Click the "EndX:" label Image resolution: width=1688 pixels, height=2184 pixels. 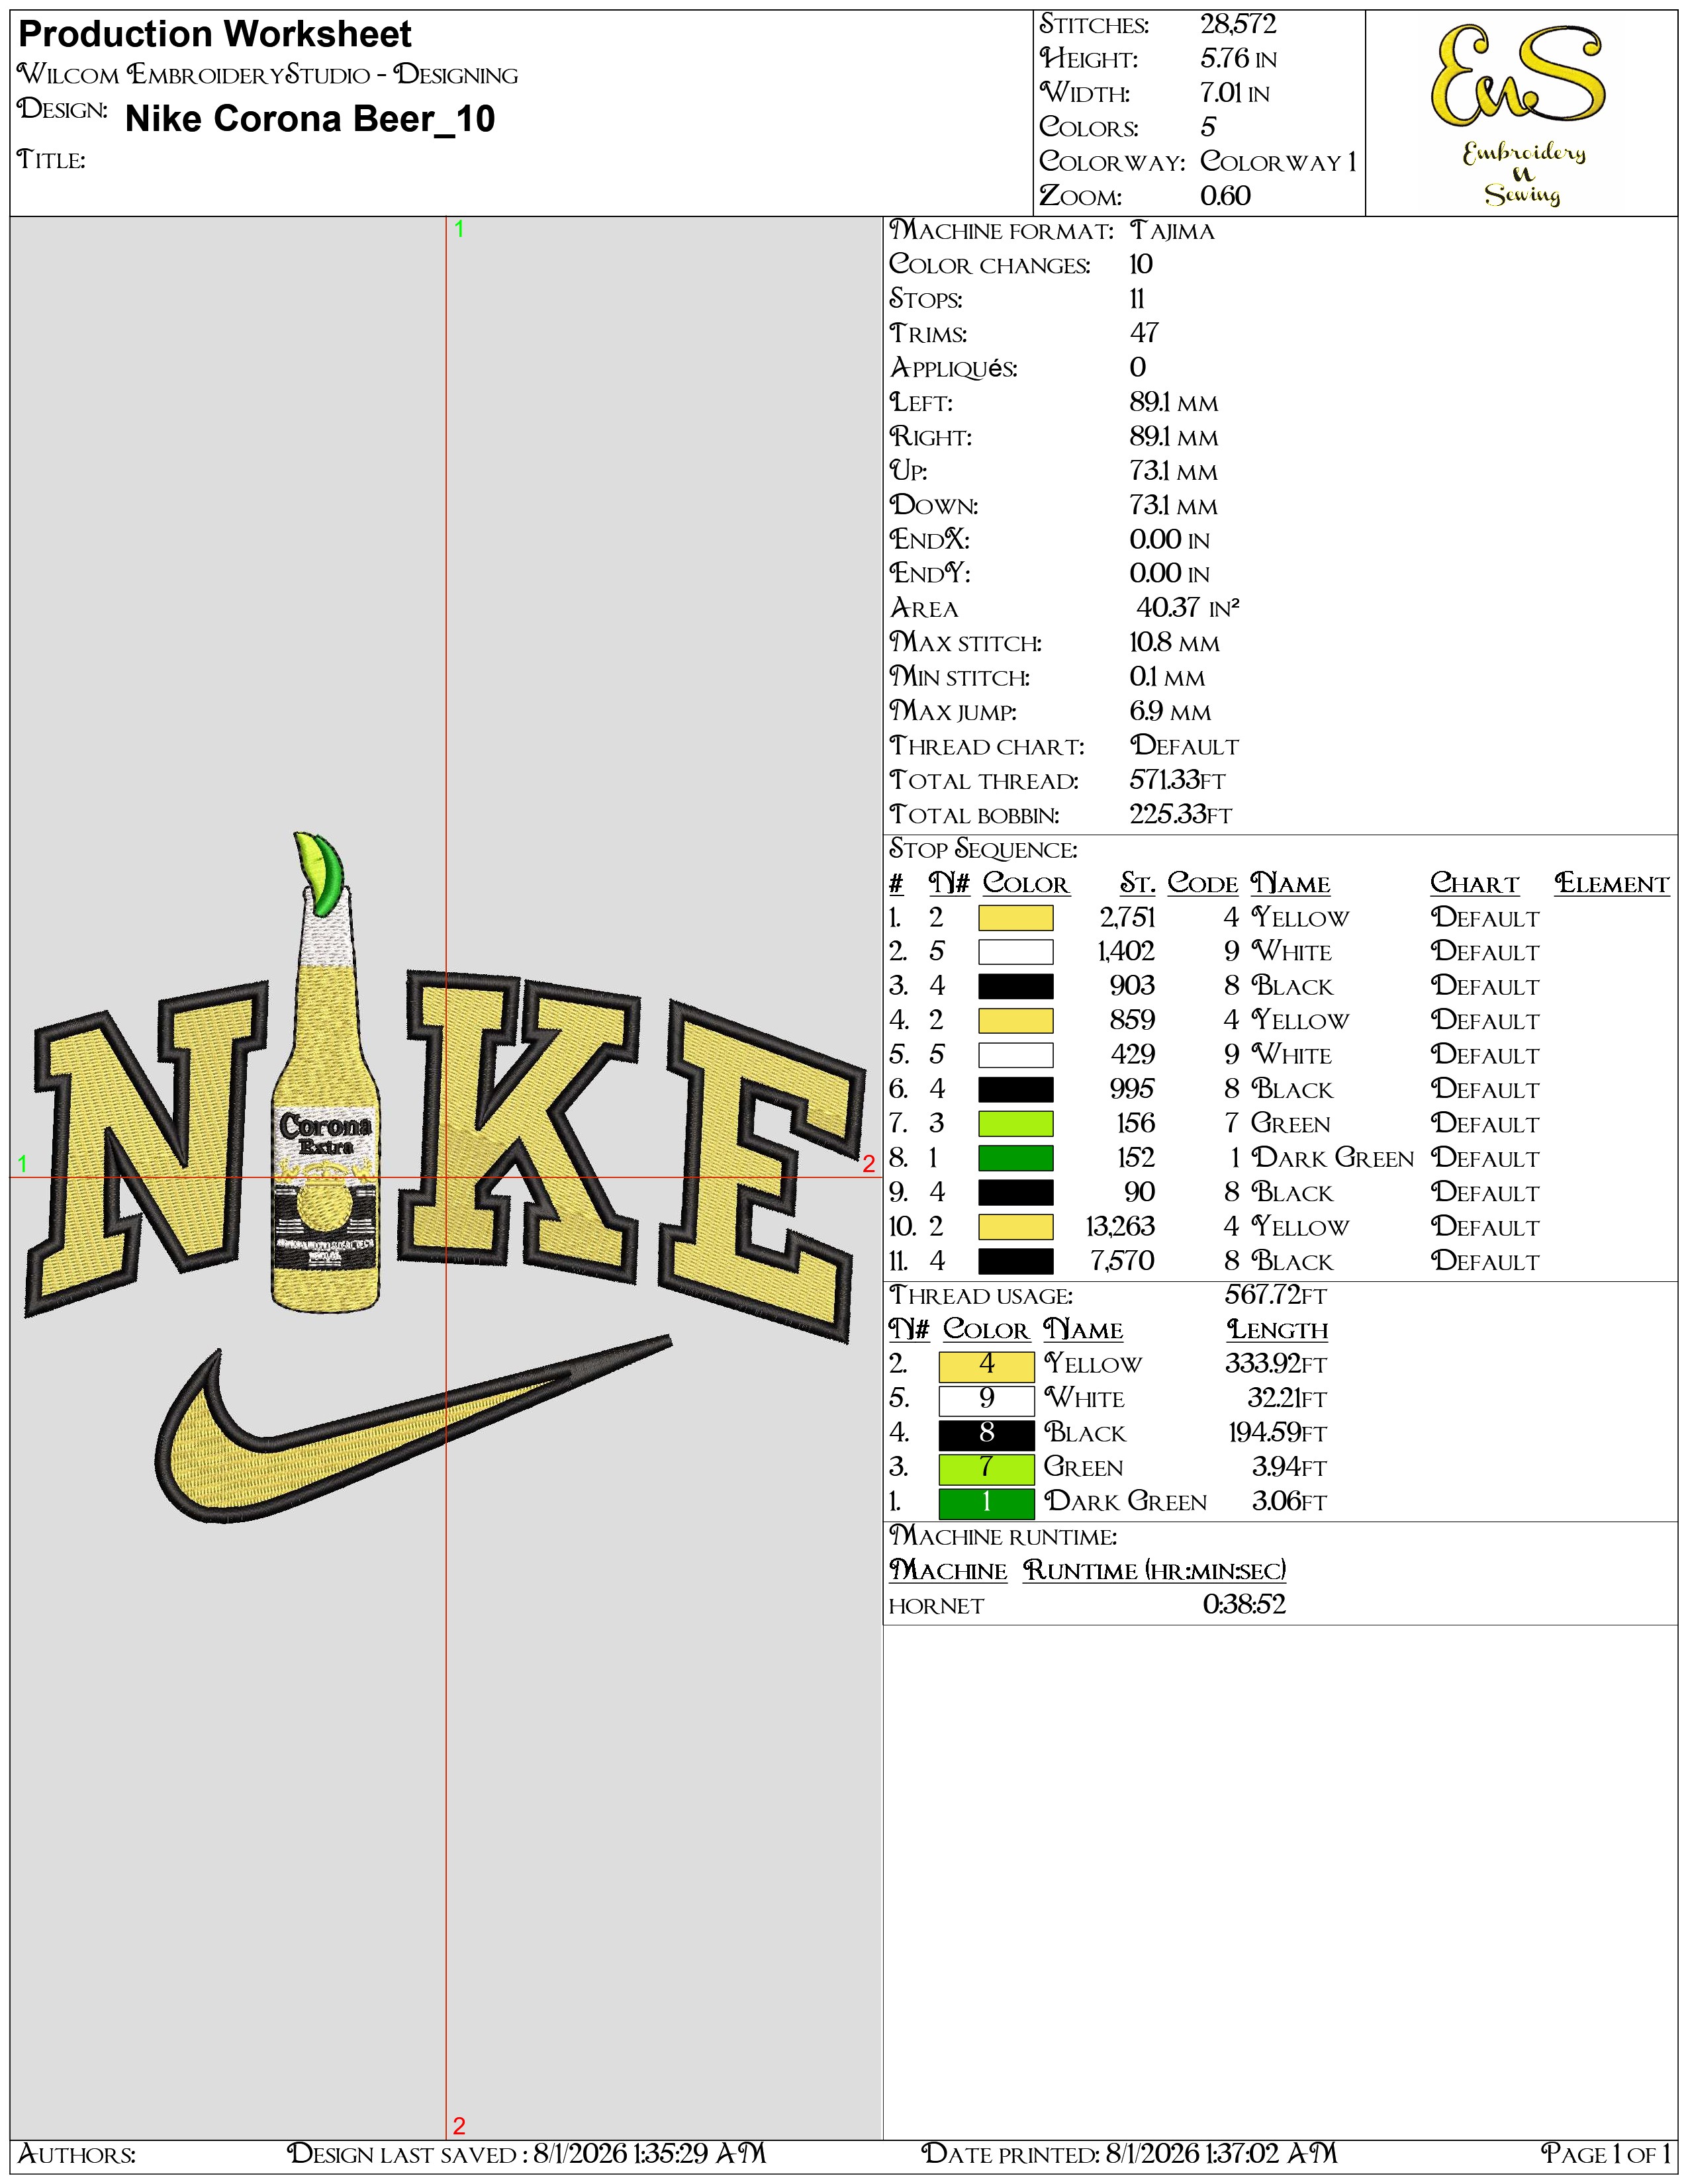[929, 540]
